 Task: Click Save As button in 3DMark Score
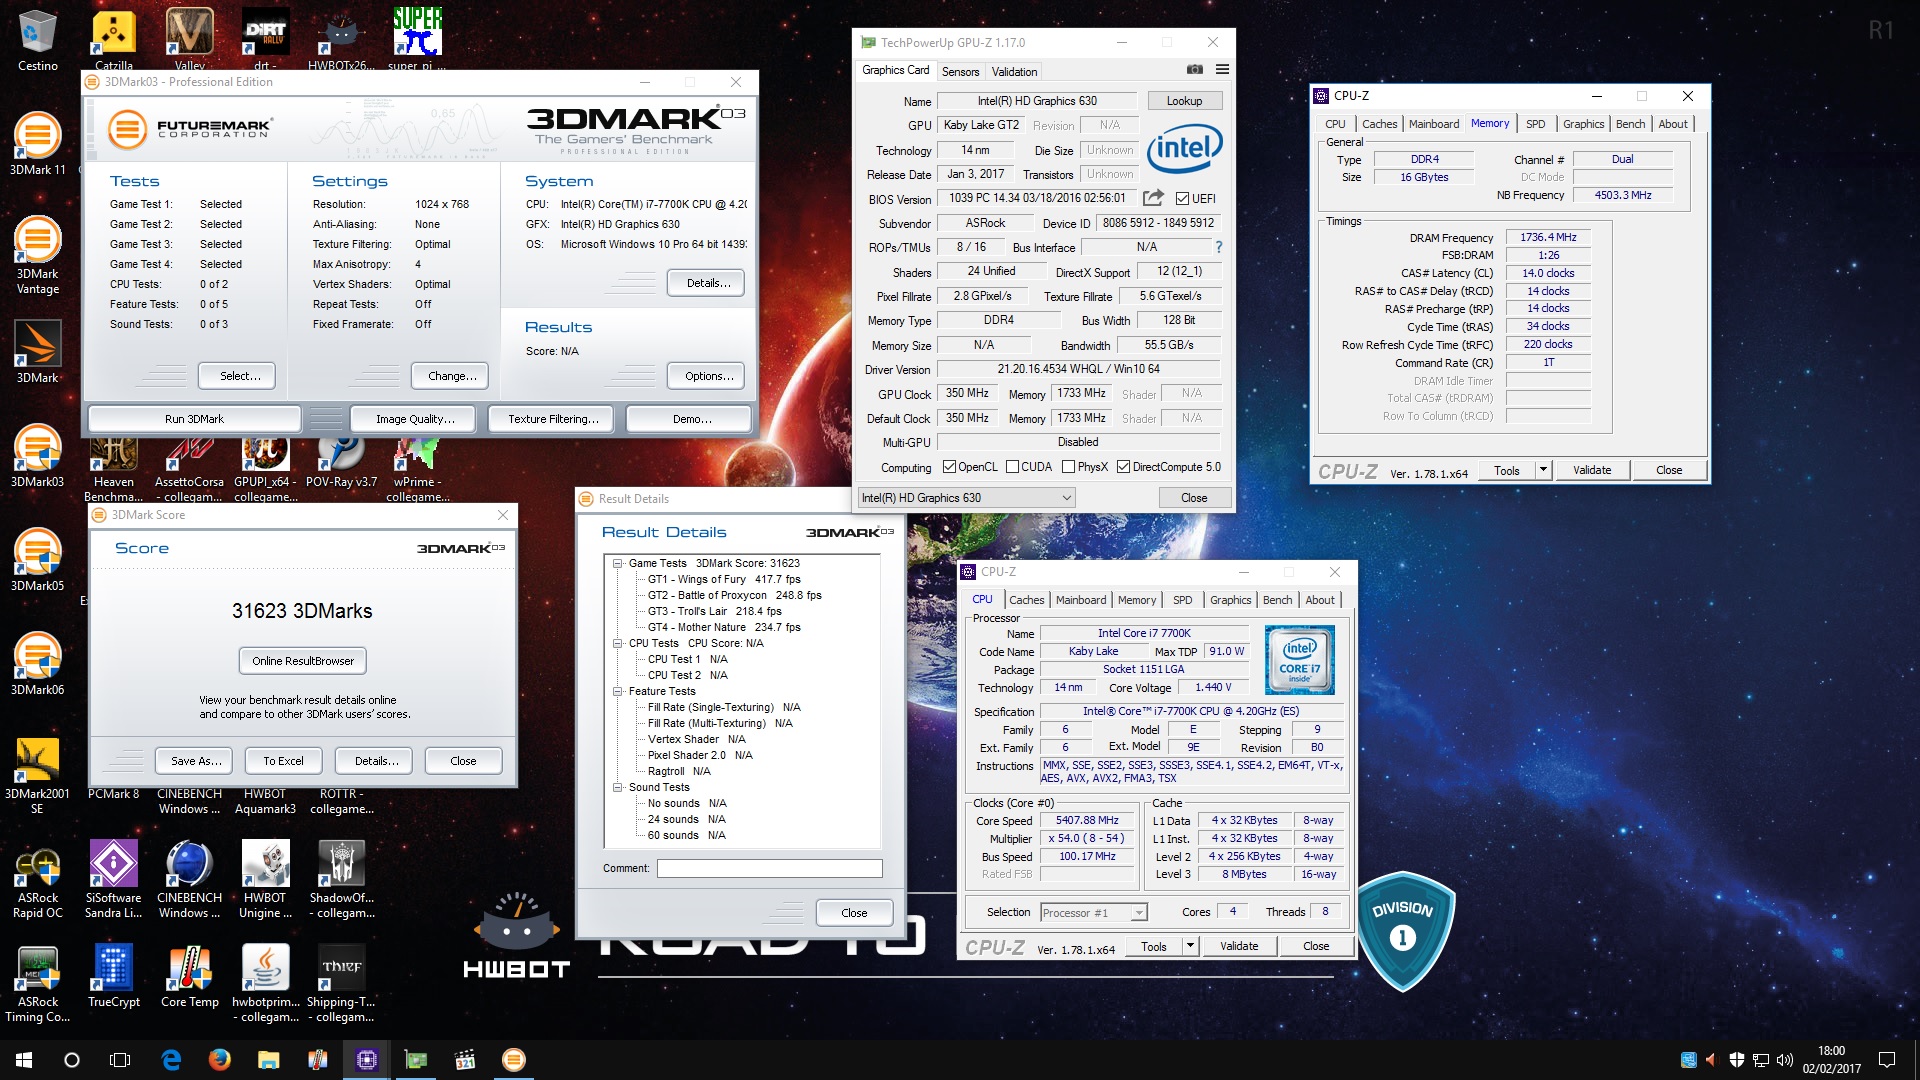pos(195,761)
